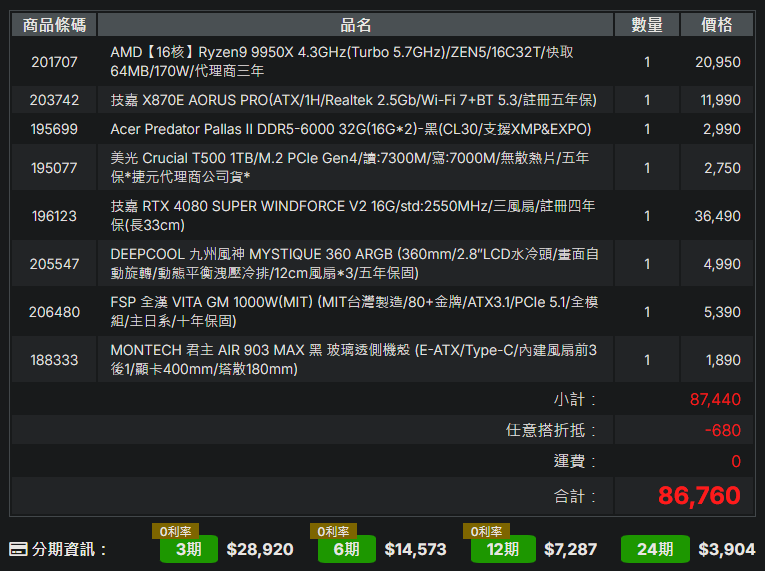Click the $7,287 installment amount
Viewport: 765px width, 571px height.
570,549
